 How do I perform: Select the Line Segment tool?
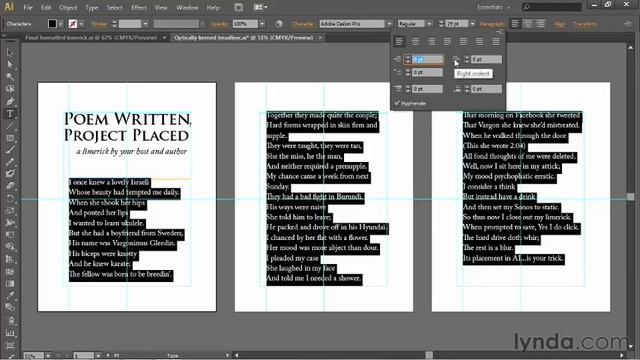[10, 126]
